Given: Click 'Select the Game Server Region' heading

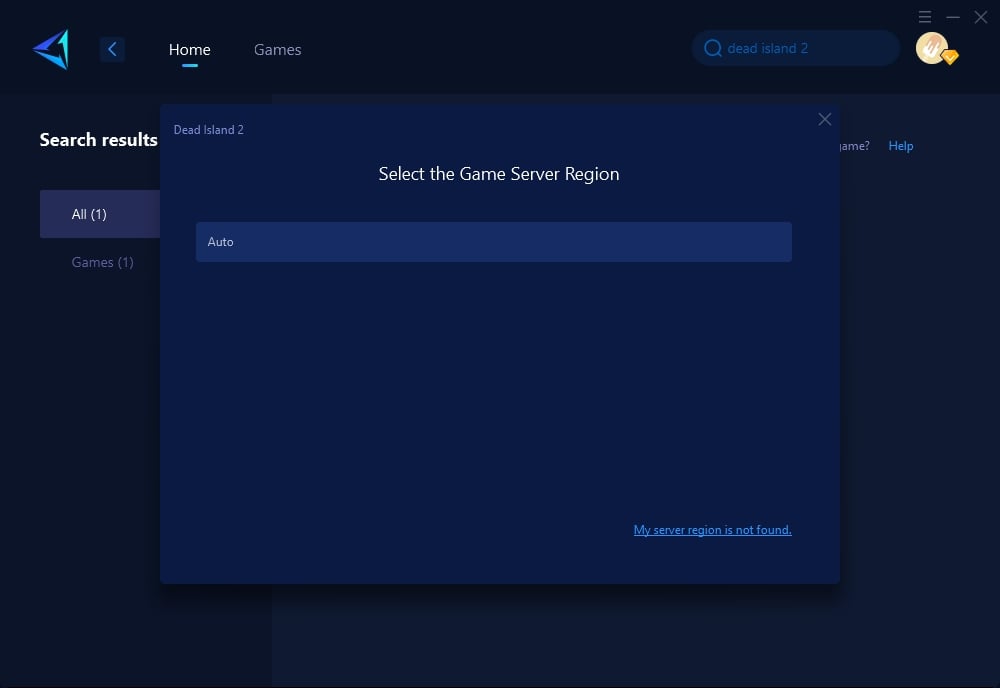Looking at the screenshot, I should pos(499,174).
